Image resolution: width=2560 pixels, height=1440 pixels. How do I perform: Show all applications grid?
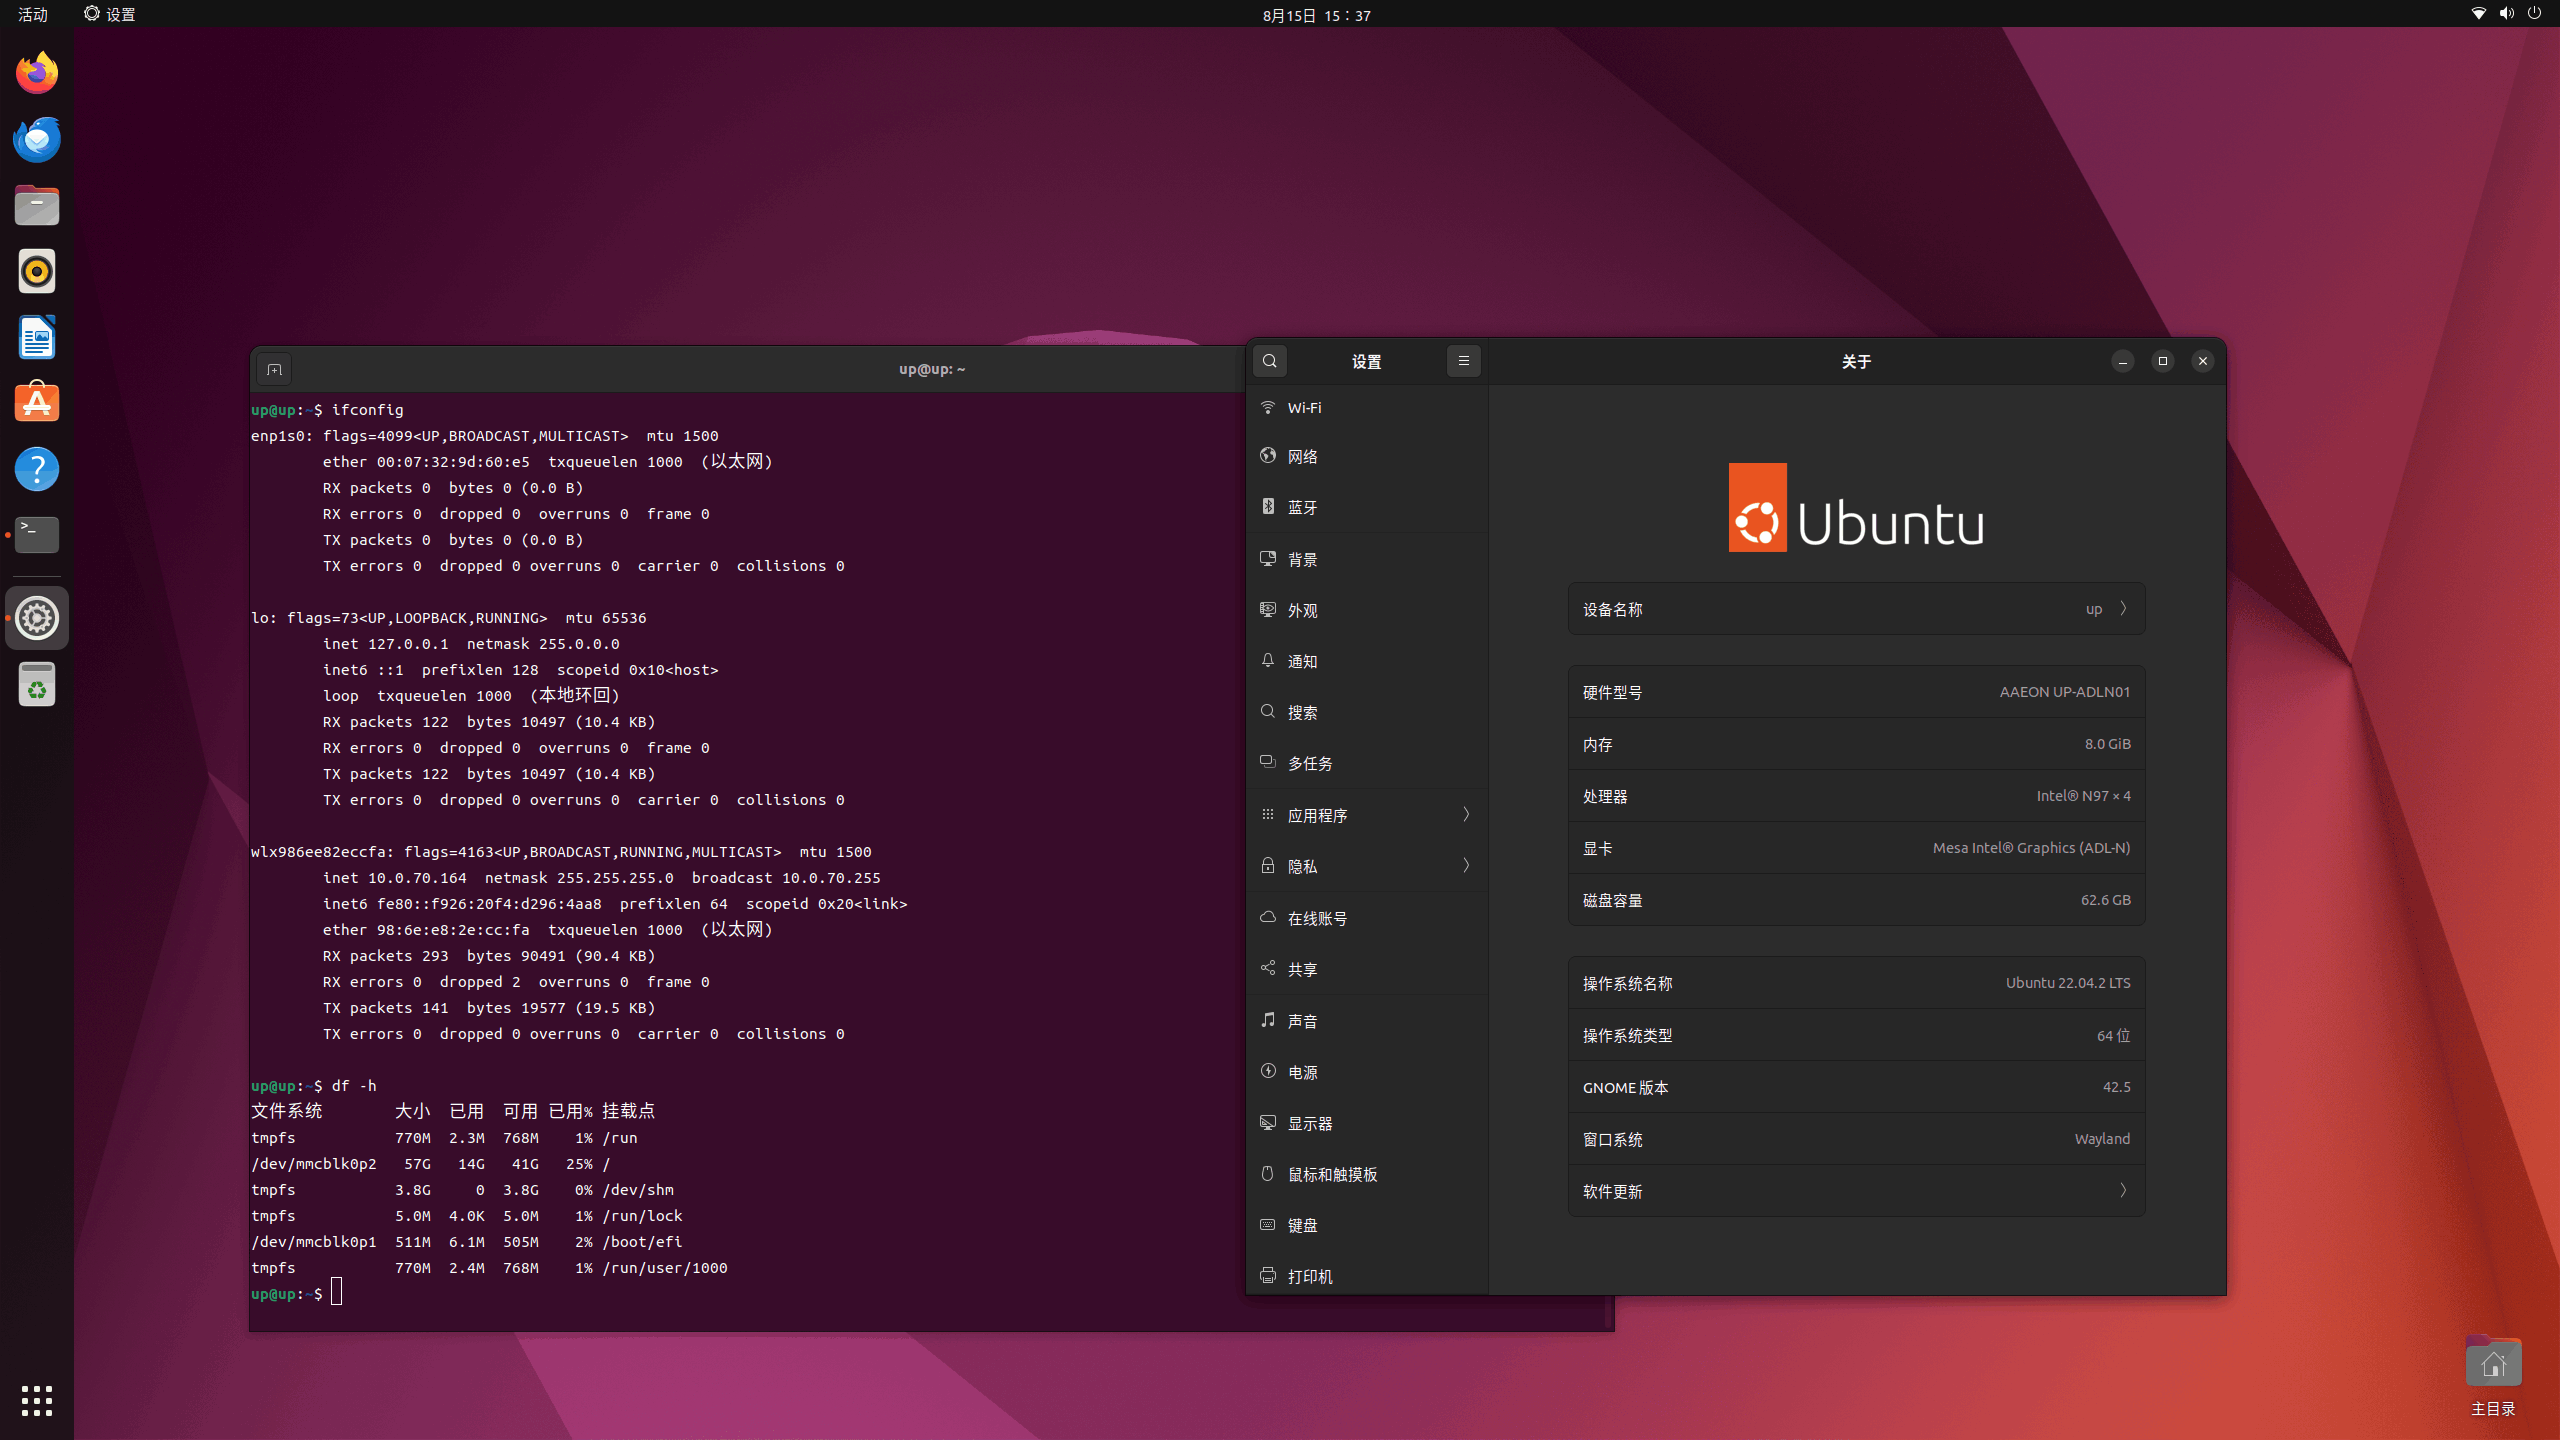coord(37,1400)
